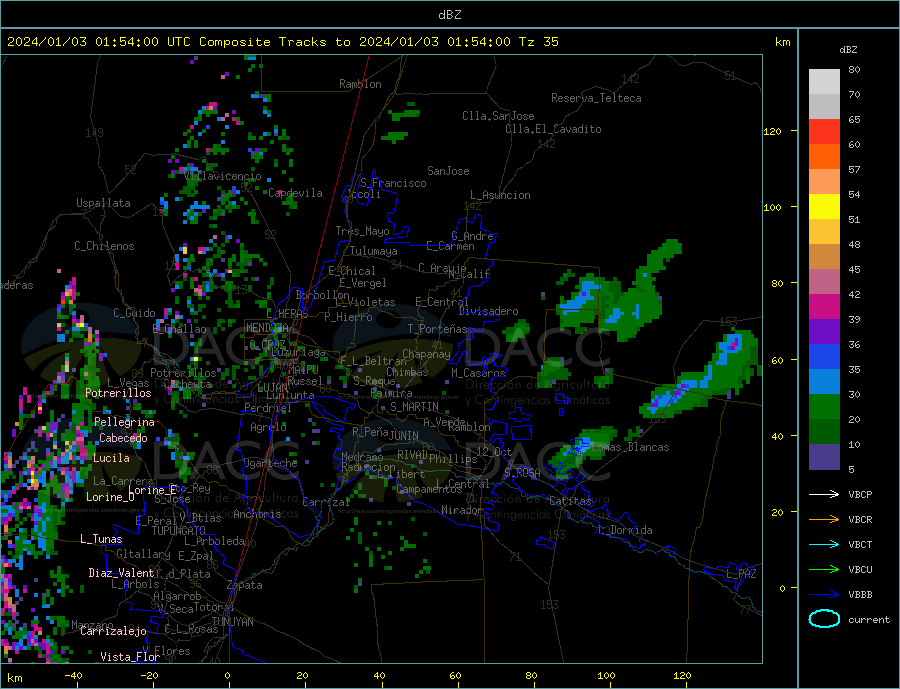
Task: Click the 'Carrizal' map label
Action: coord(325,502)
